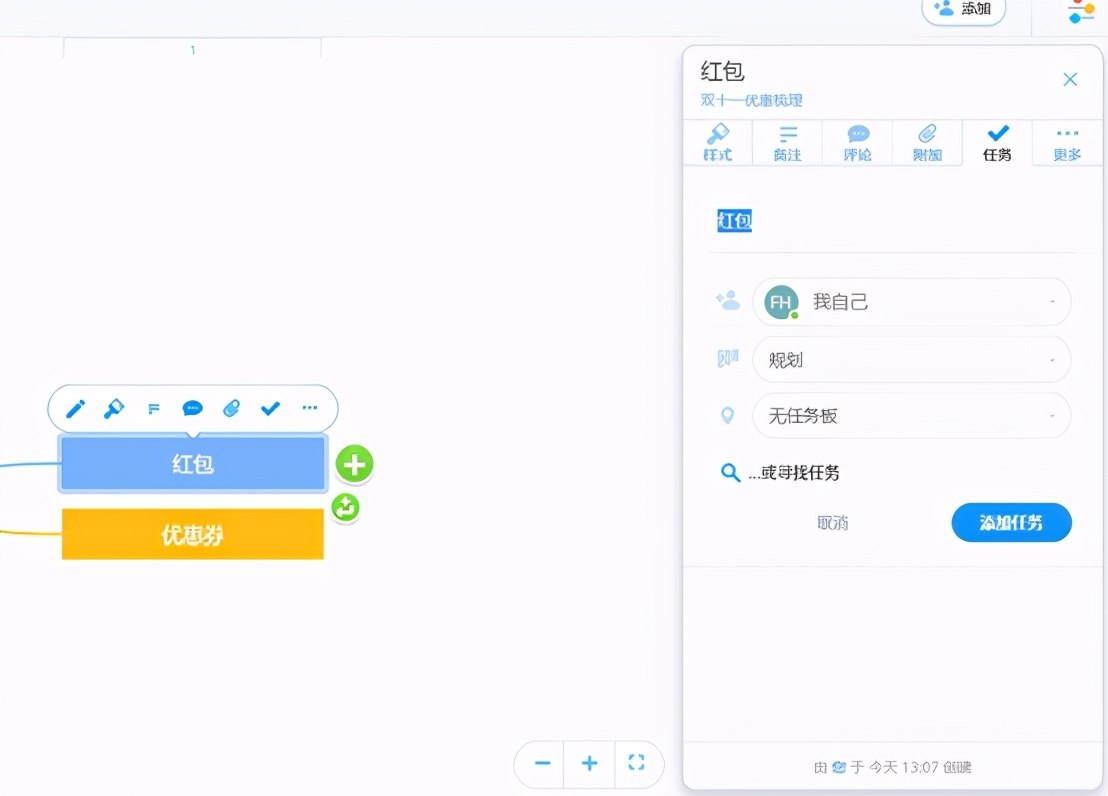Zoom out with the minus button
Viewport: 1108px width, 796px height.
click(x=542, y=763)
